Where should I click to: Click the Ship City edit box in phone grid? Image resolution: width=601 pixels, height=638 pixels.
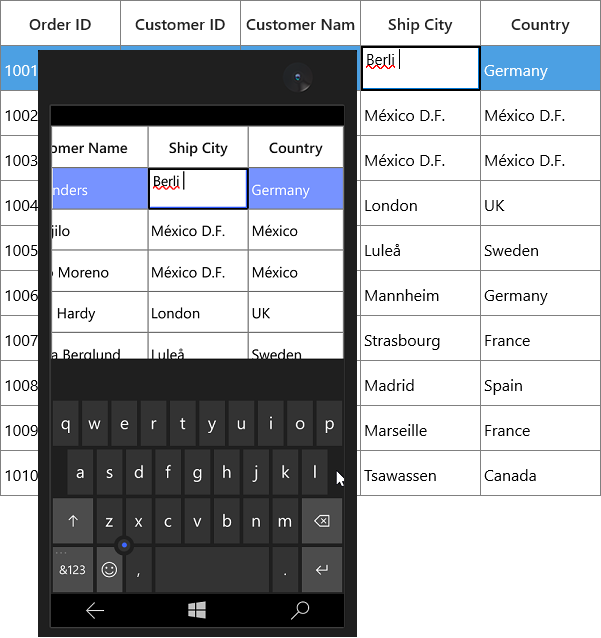pyautogui.click(x=198, y=189)
